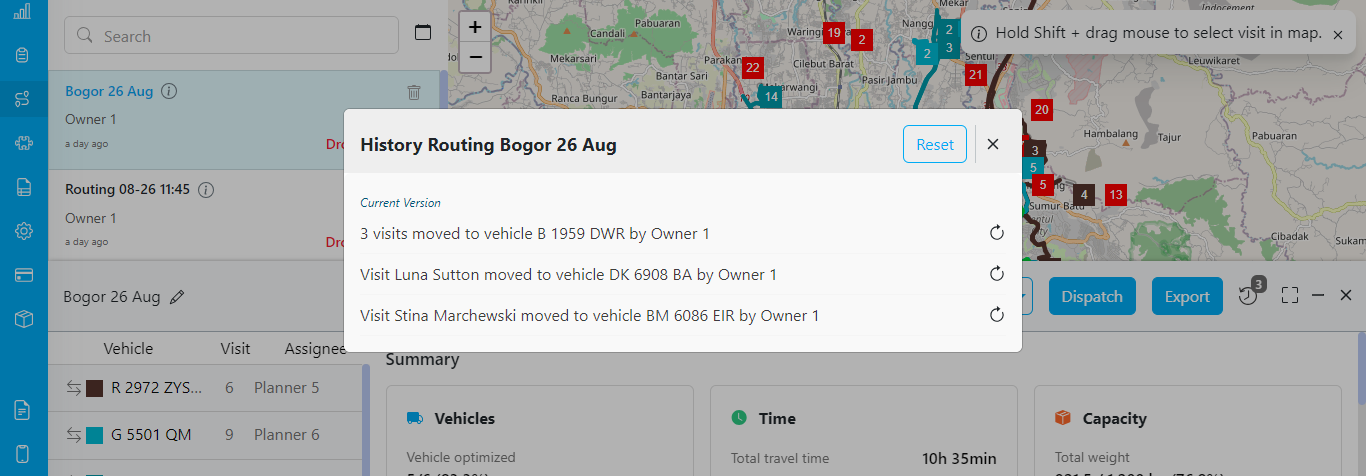Click the bar chart dashboard sidebar icon

[23, 12]
